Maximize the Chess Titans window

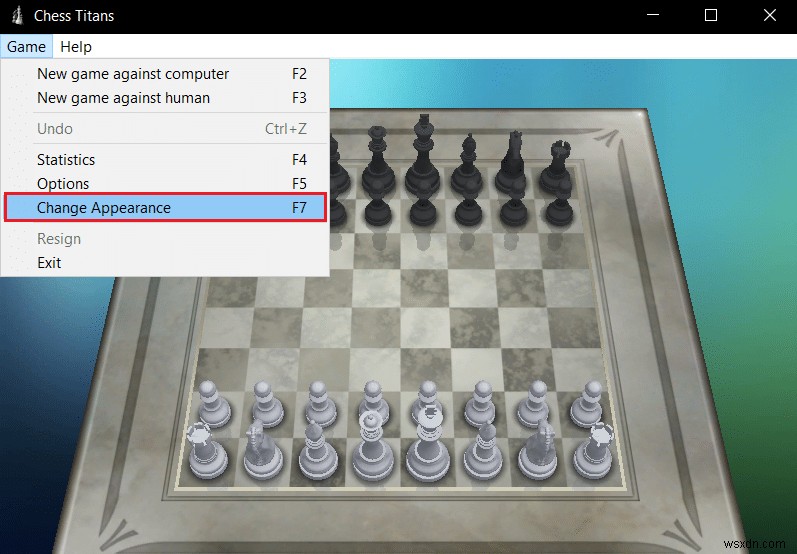pyautogui.click(x=711, y=15)
